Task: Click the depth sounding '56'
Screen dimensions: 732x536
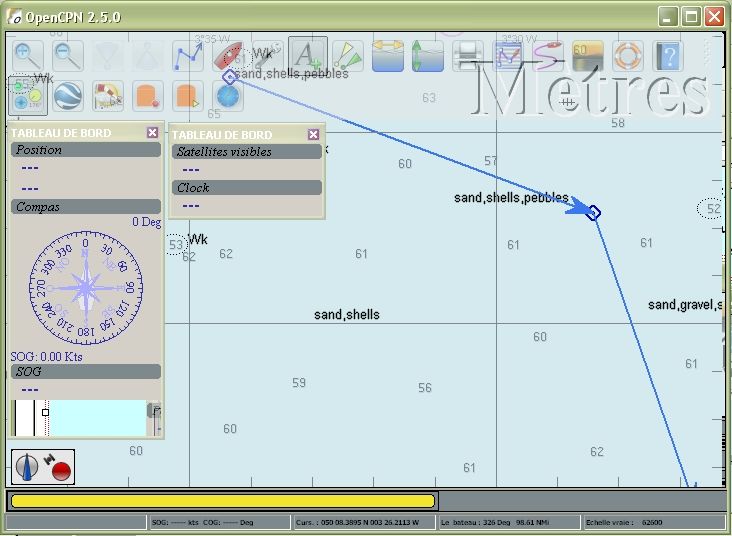Action: [x=425, y=388]
